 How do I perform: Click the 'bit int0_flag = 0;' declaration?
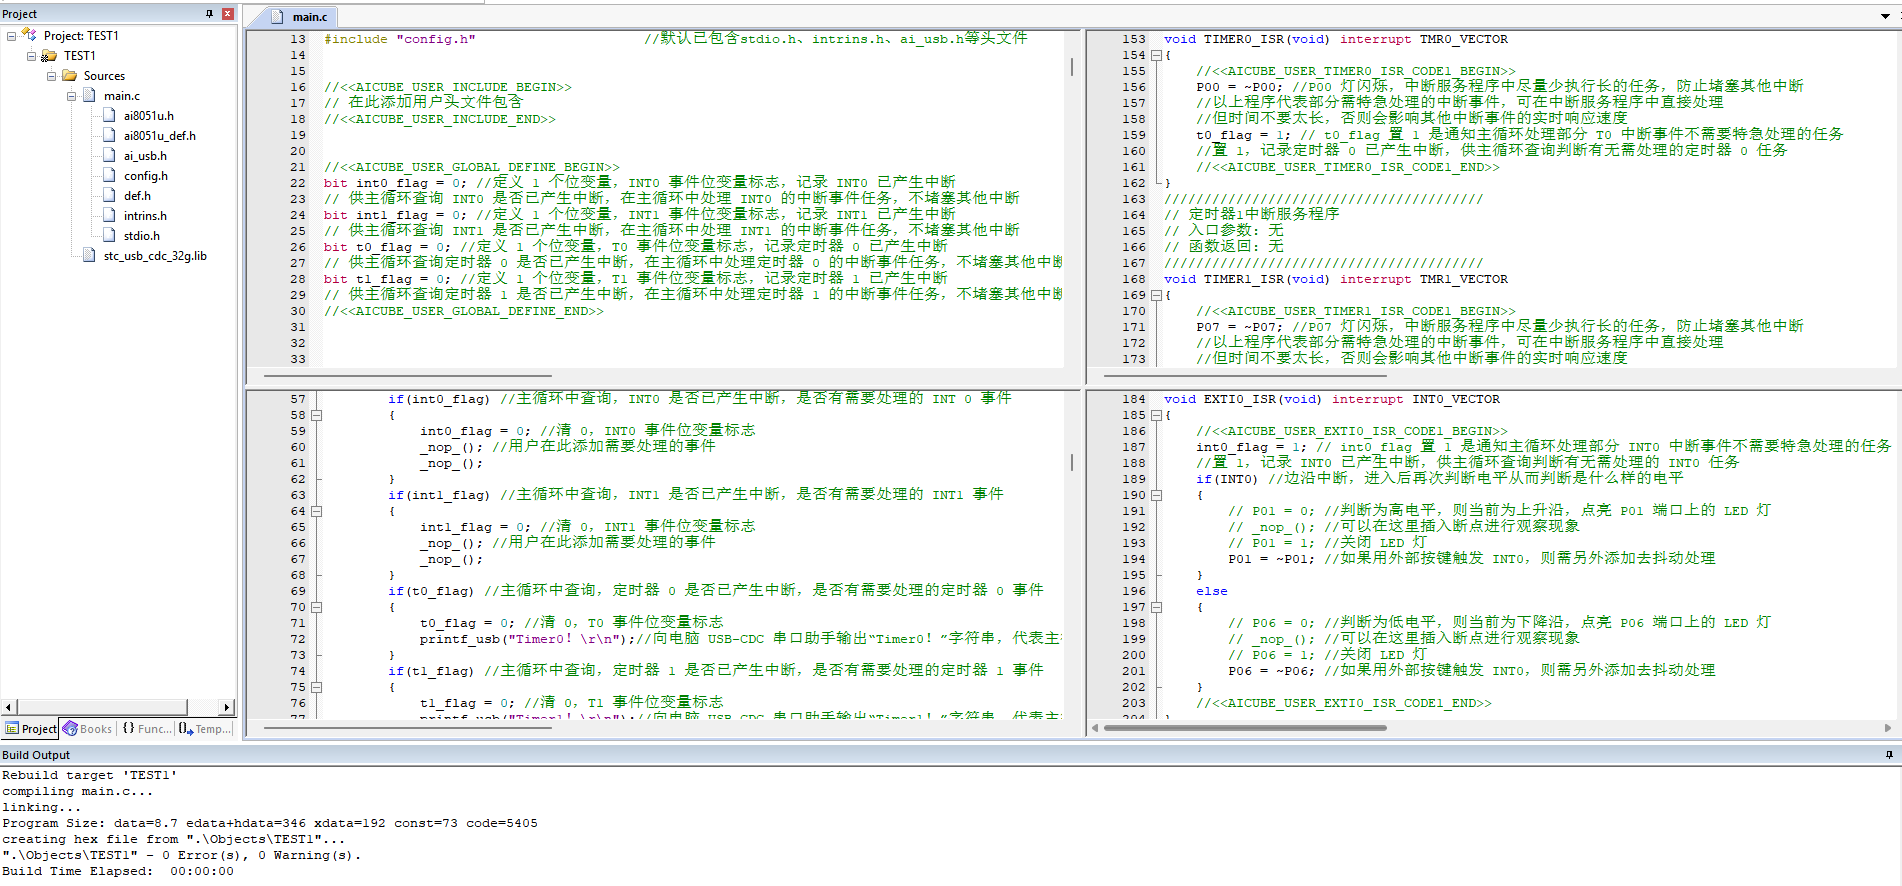tap(395, 184)
